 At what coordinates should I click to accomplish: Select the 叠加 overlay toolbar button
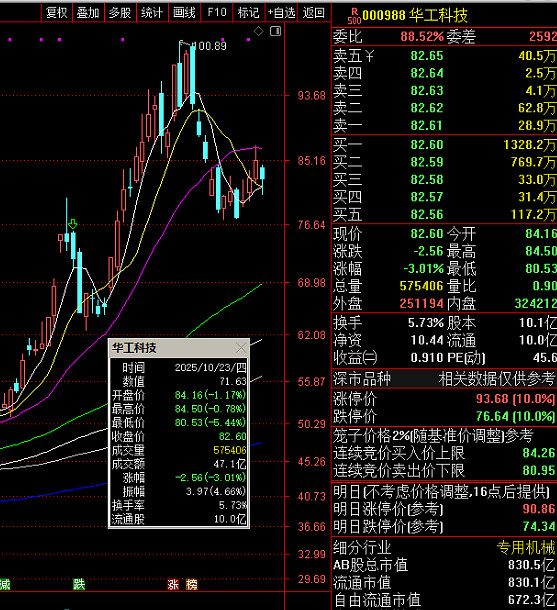[88, 13]
